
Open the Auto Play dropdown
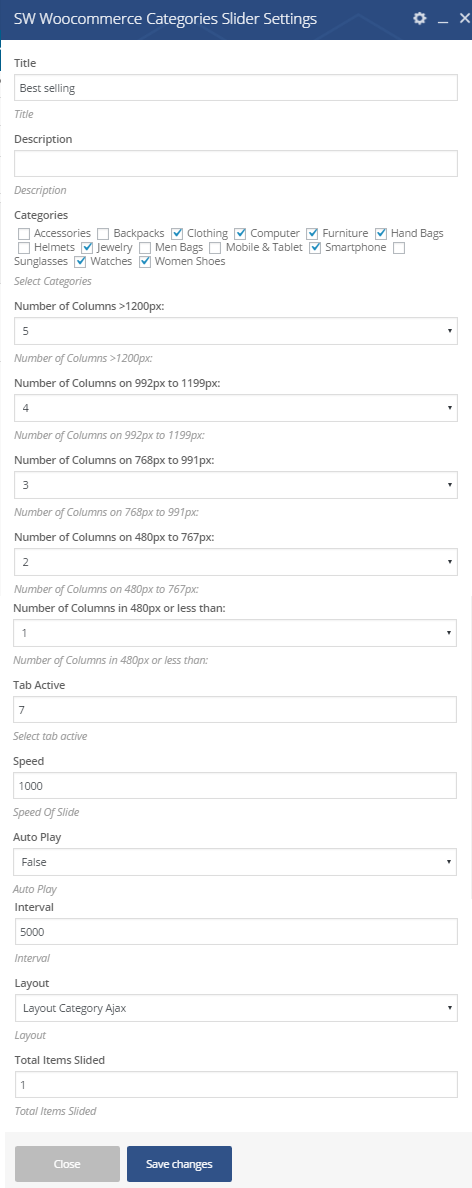pos(235,862)
